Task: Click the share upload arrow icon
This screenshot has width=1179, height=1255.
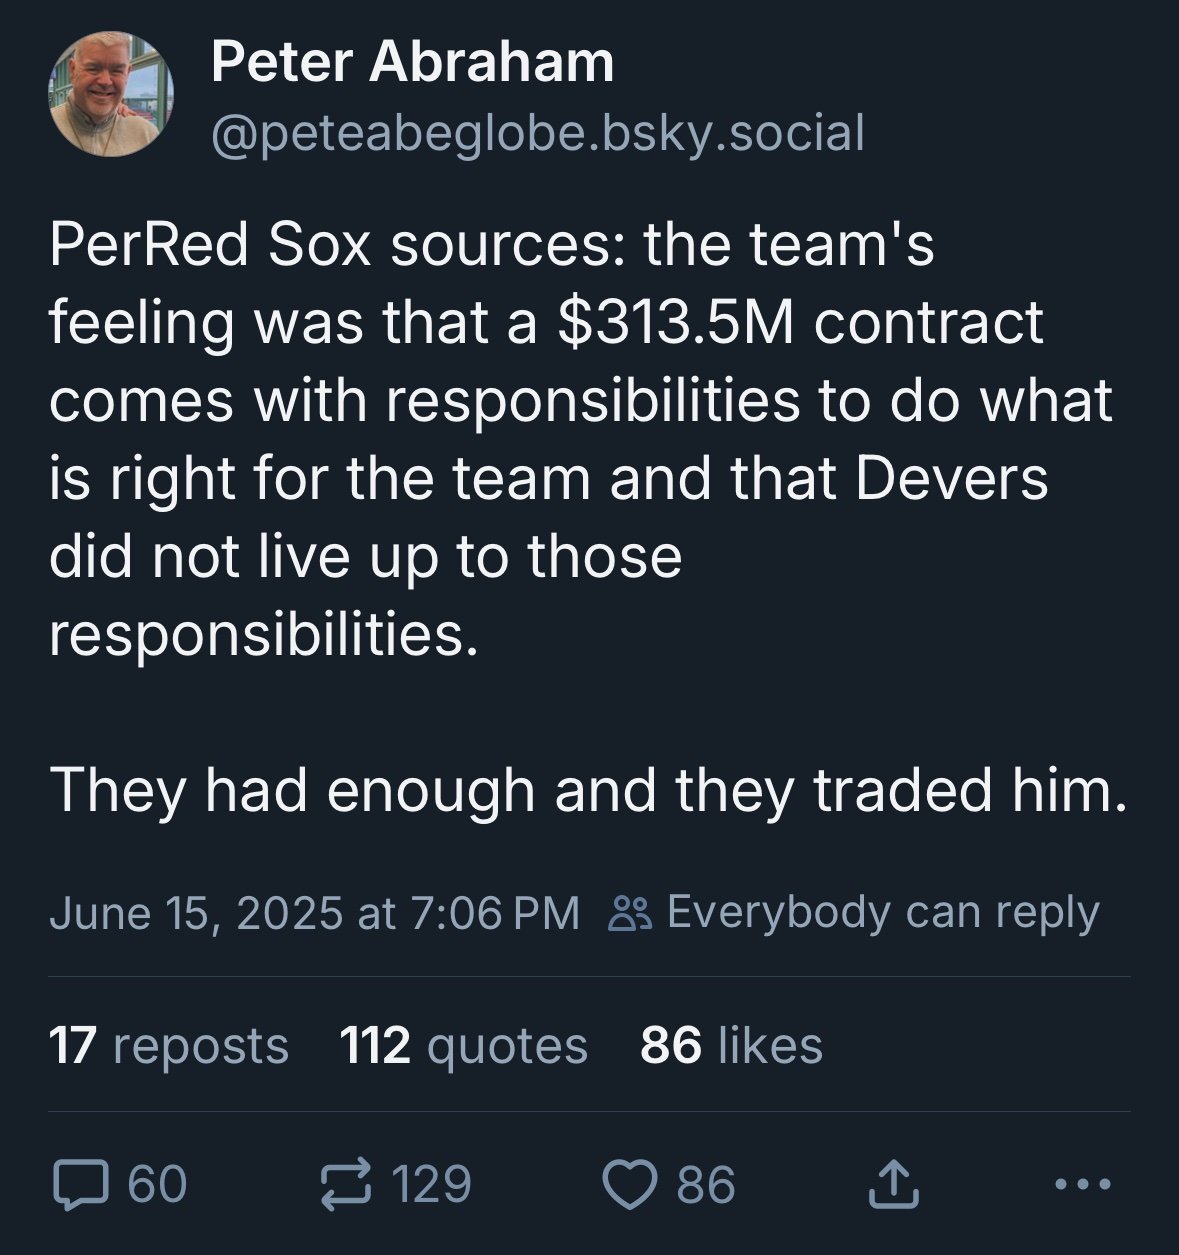Action: (891, 1184)
